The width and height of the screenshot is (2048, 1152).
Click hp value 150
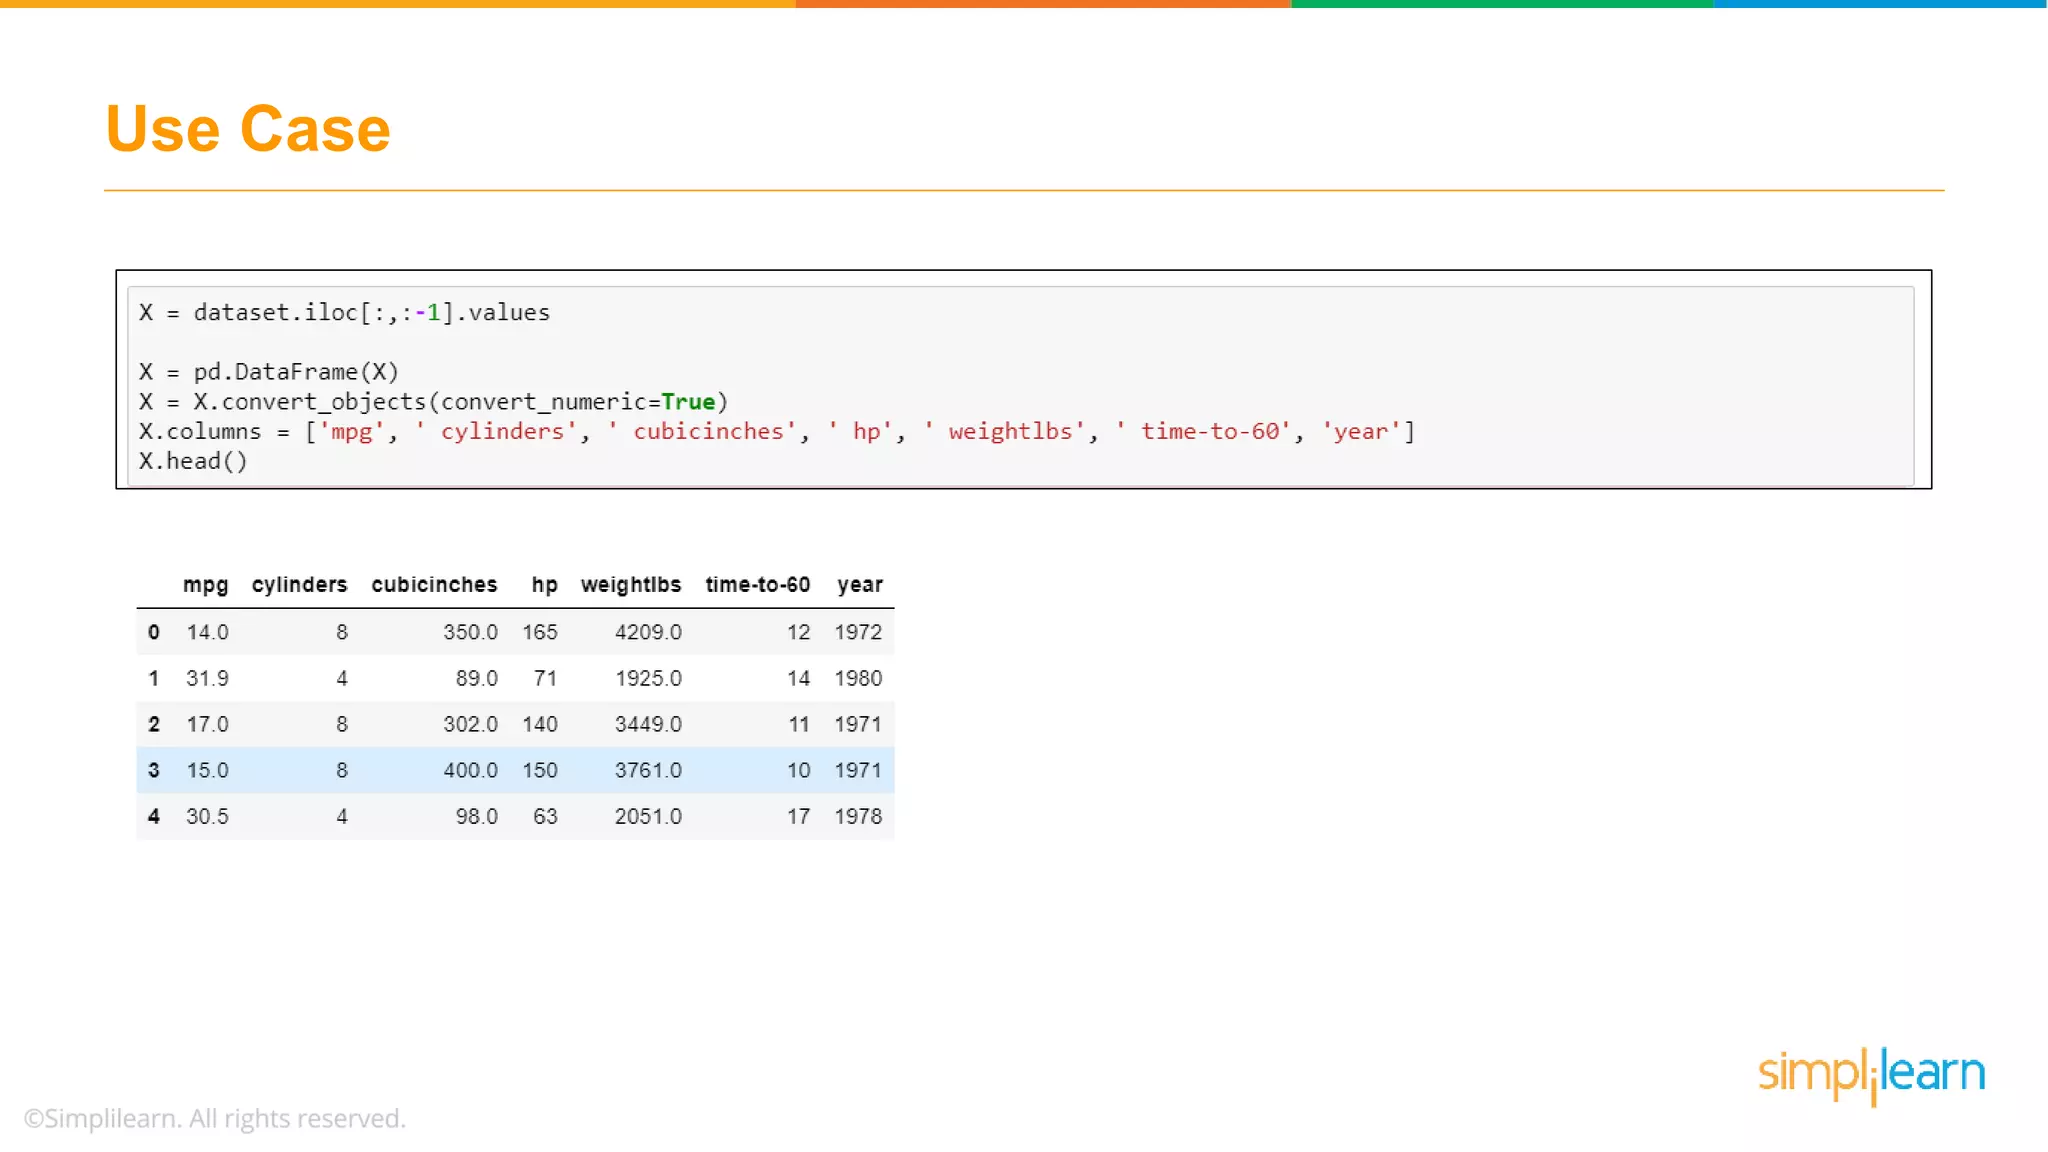pos(540,770)
